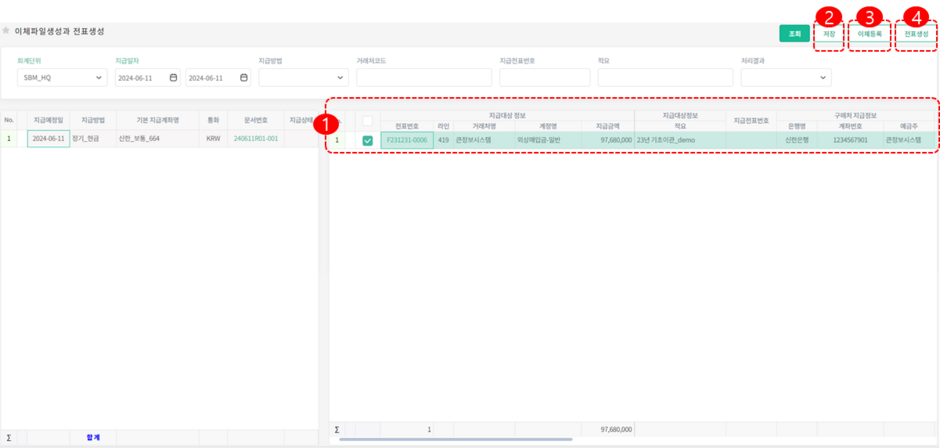The width and height of the screenshot is (940, 448).
Task: Open the calendar for the end 지급일자
Action: point(244,78)
